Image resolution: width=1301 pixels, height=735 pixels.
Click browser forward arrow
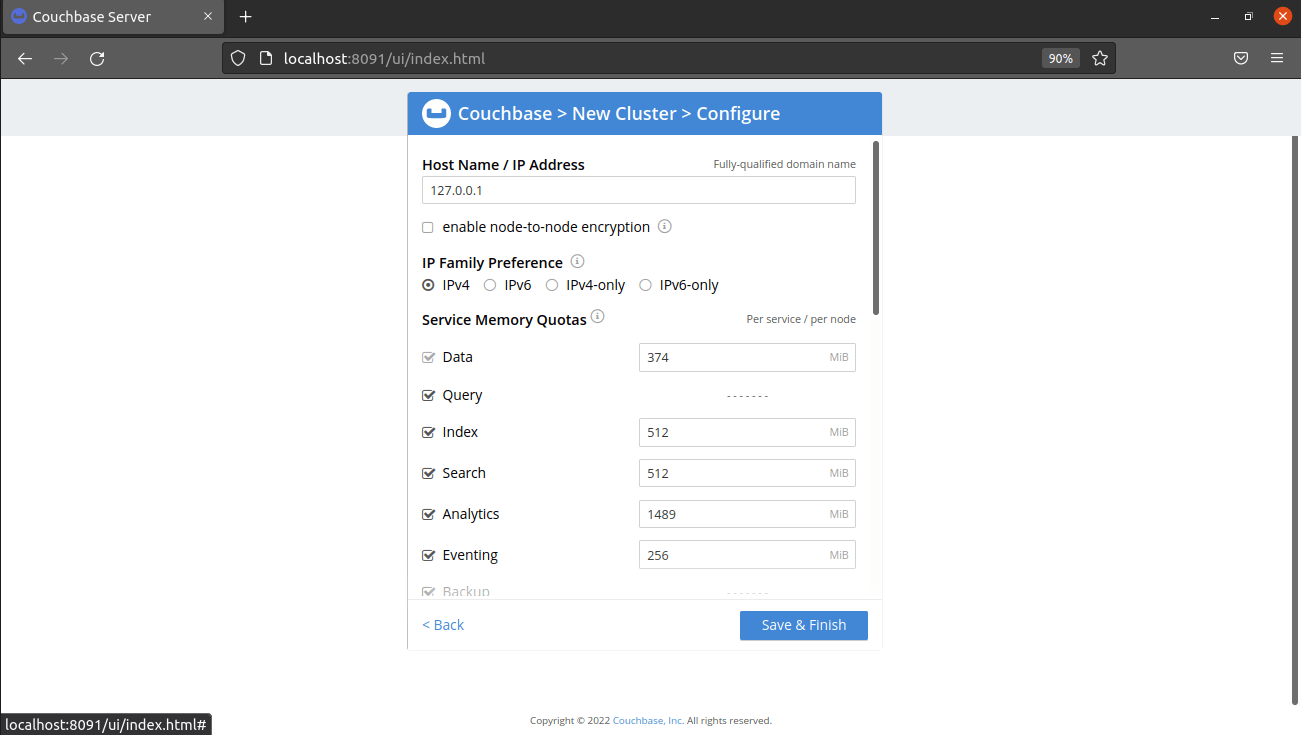(61, 58)
